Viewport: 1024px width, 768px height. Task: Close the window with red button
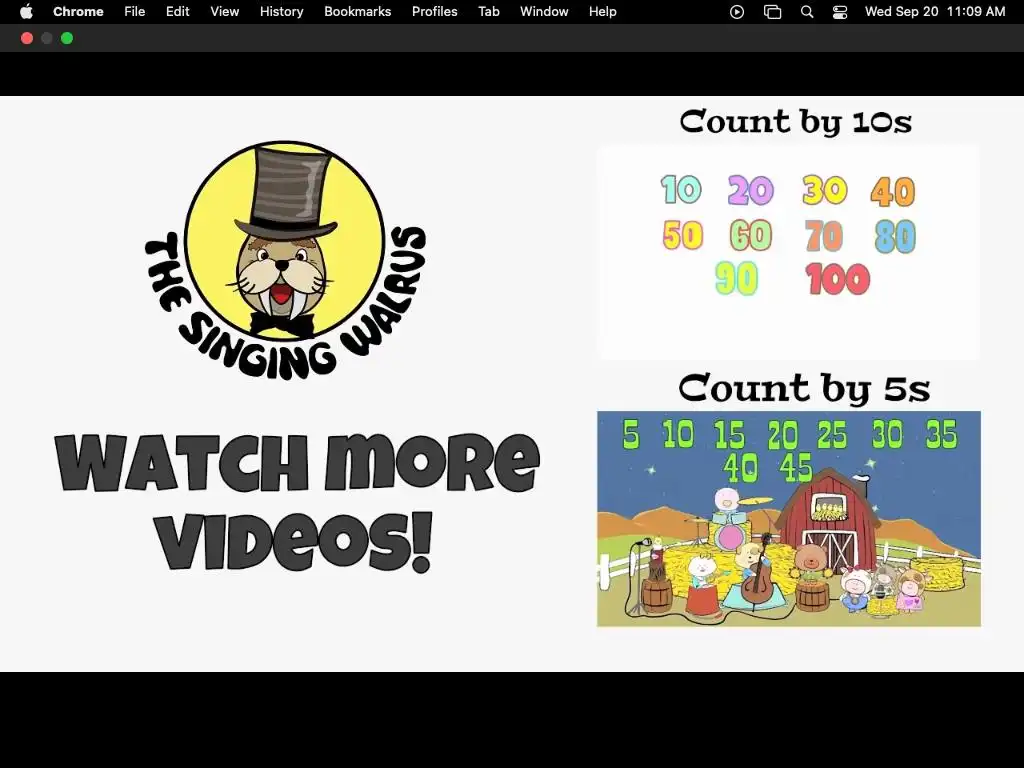point(27,39)
